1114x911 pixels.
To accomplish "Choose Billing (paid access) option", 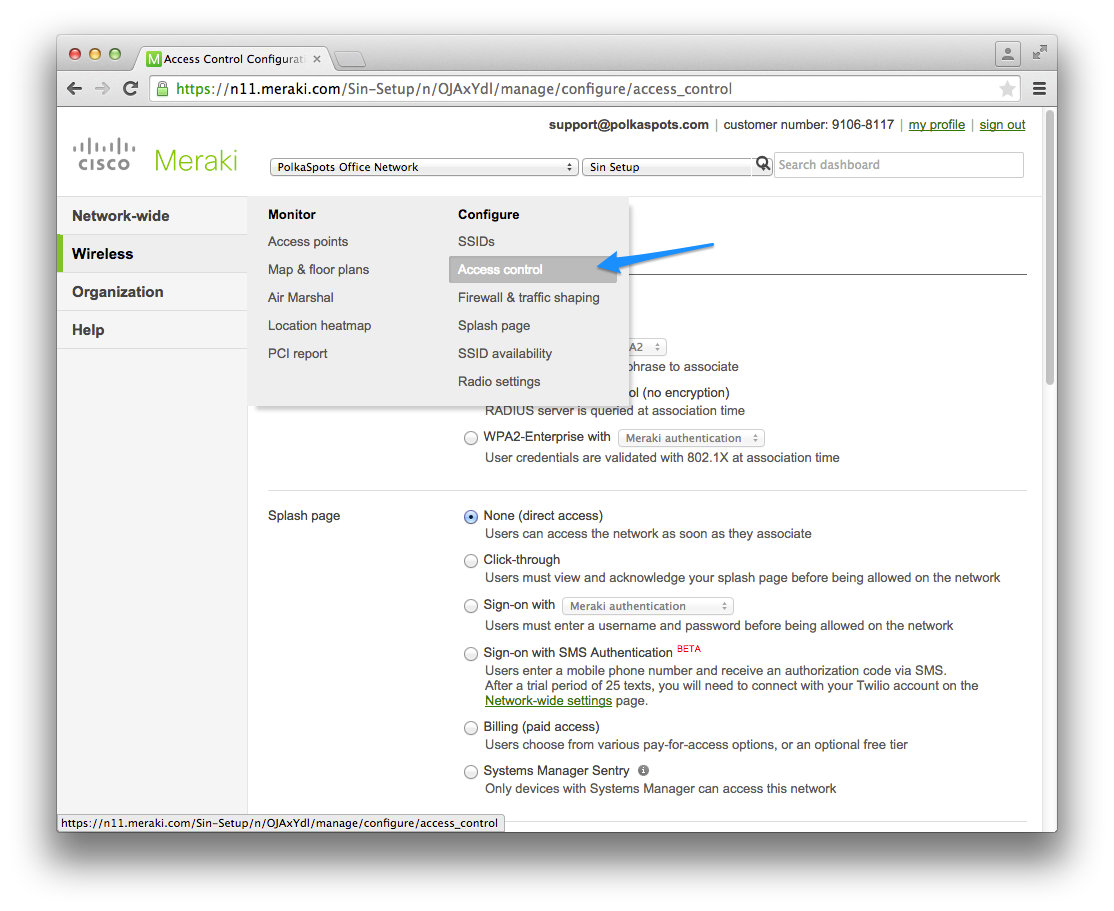I will [470, 728].
